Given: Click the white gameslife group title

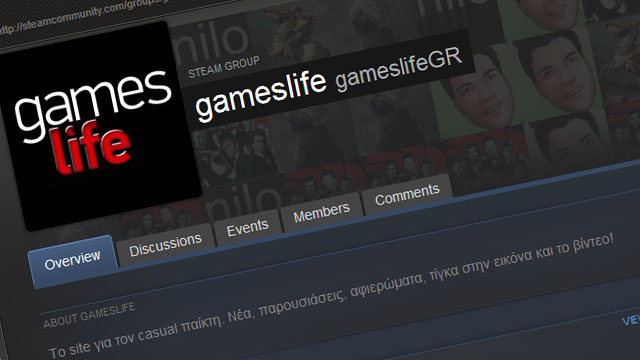Looking at the screenshot, I should pyautogui.click(x=261, y=93).
